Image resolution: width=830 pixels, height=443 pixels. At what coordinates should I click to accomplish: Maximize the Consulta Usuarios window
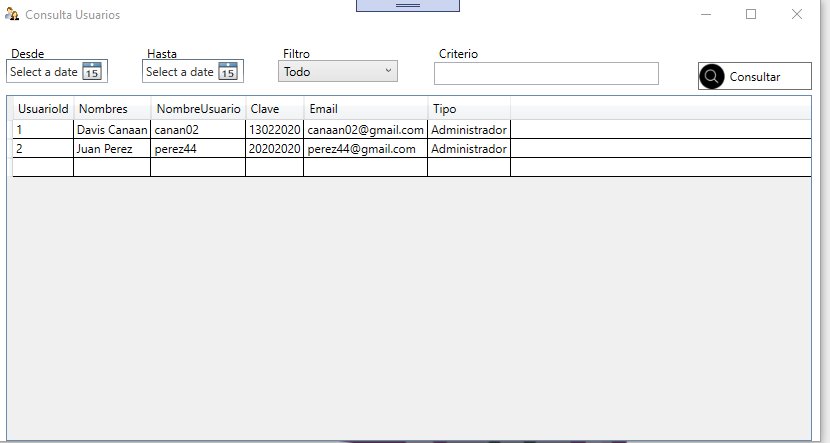click(x=751, y=14)
